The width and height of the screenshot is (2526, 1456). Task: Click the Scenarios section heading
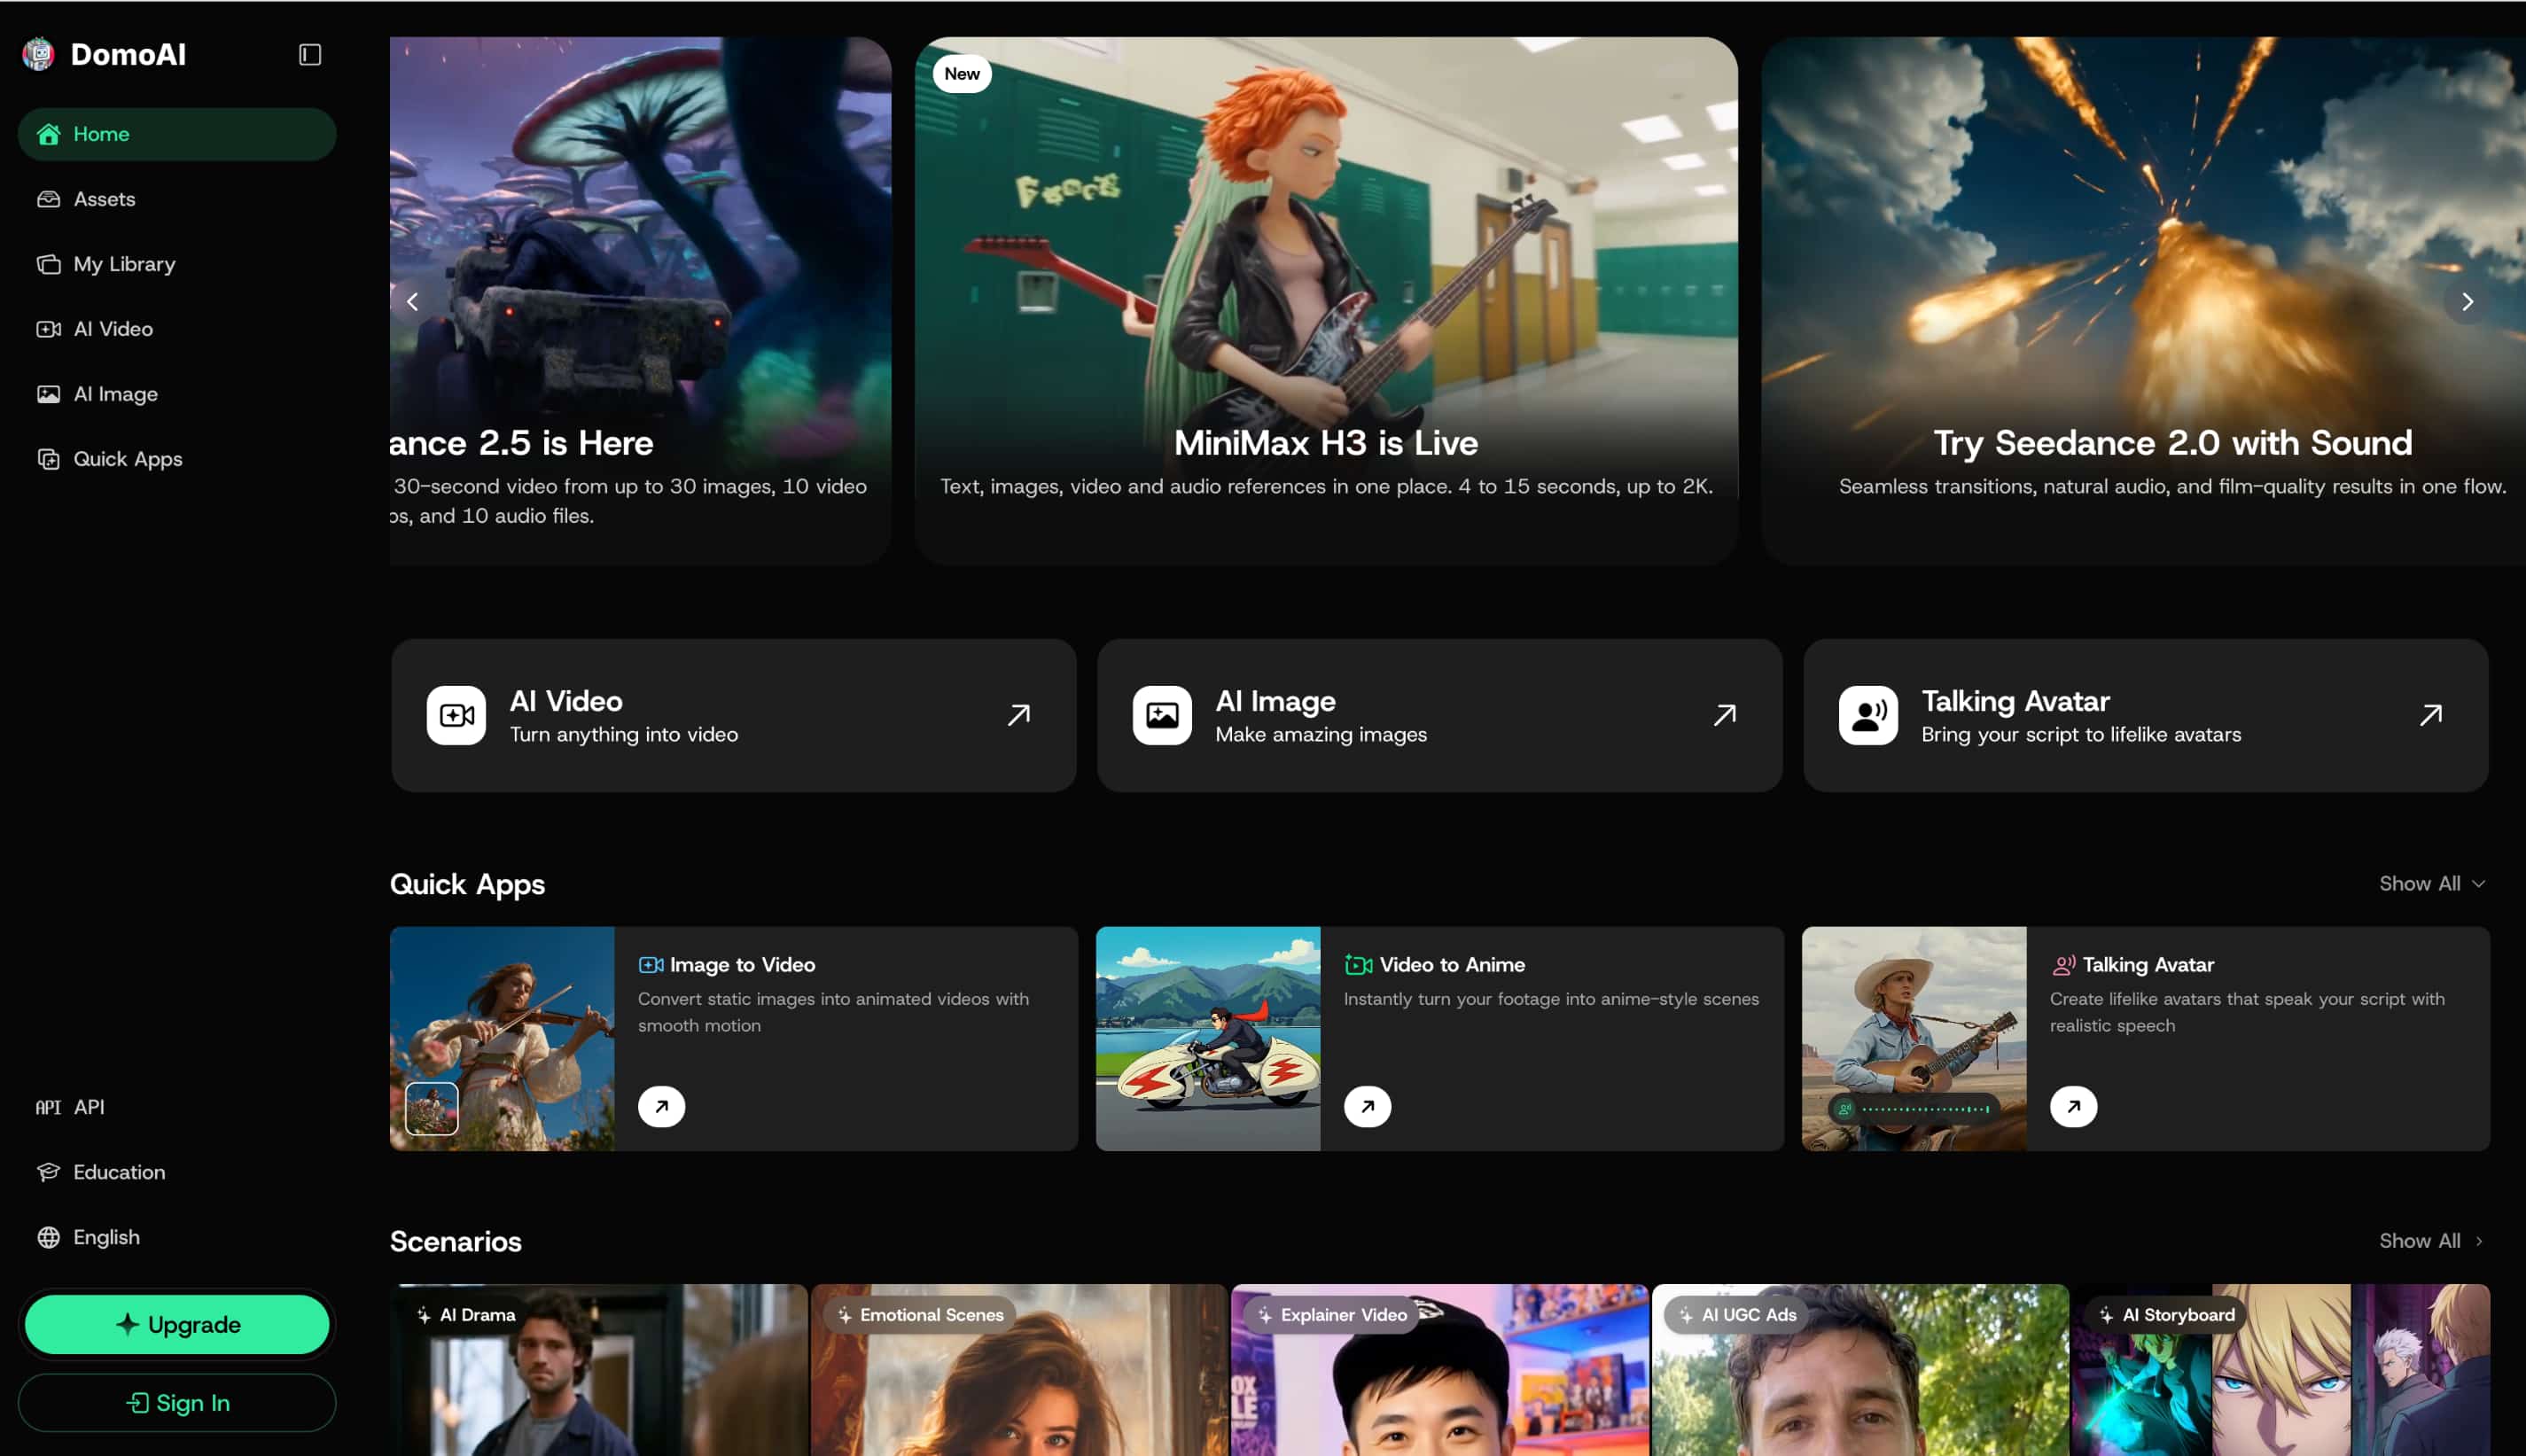[456, 1241]
